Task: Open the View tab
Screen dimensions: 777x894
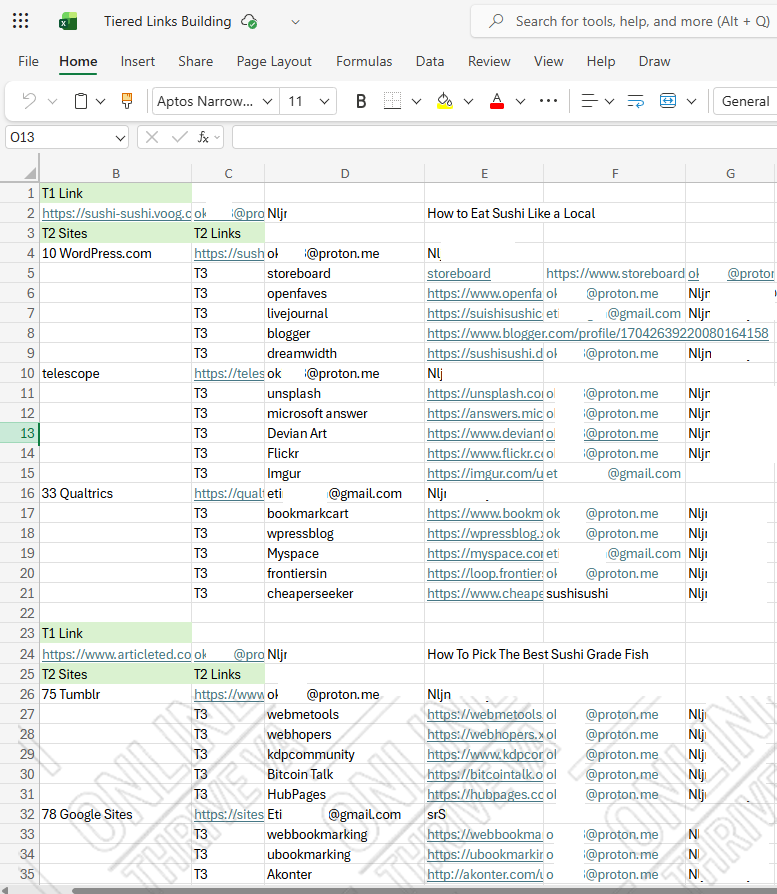Action: pyautogui.click(x=548, y=61)
